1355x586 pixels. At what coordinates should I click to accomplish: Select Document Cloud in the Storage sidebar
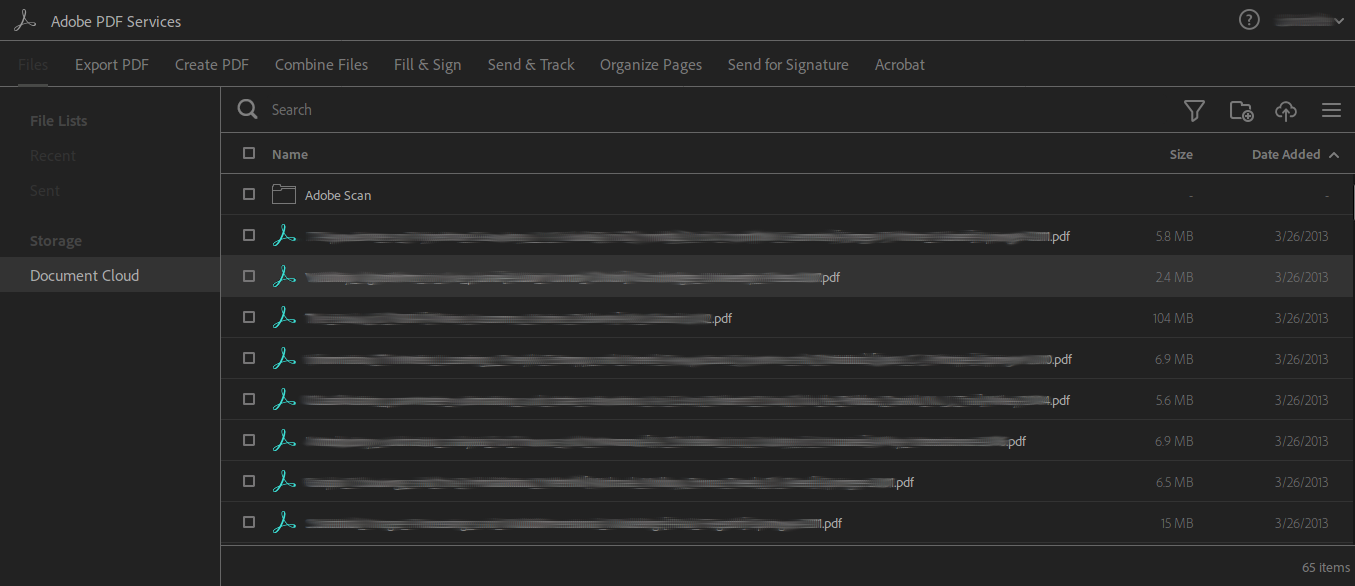84,275
